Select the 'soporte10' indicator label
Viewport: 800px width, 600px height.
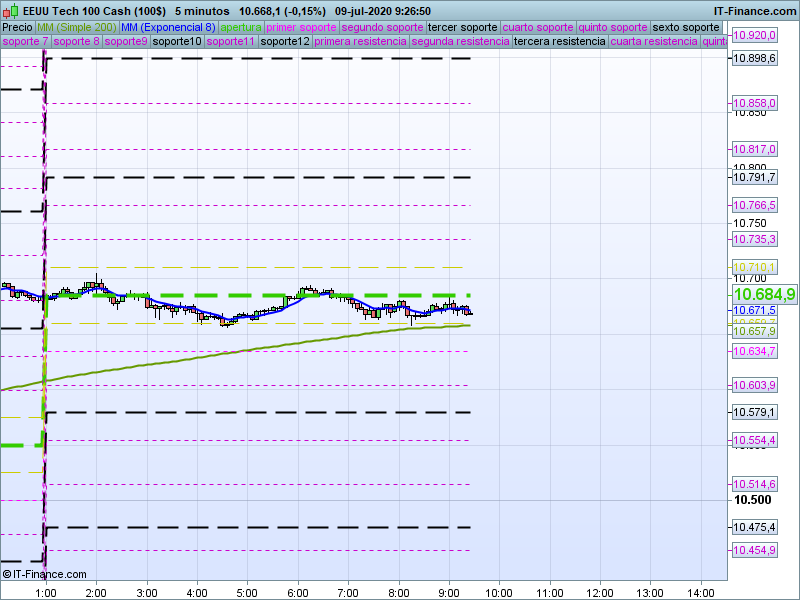point(177,42)
